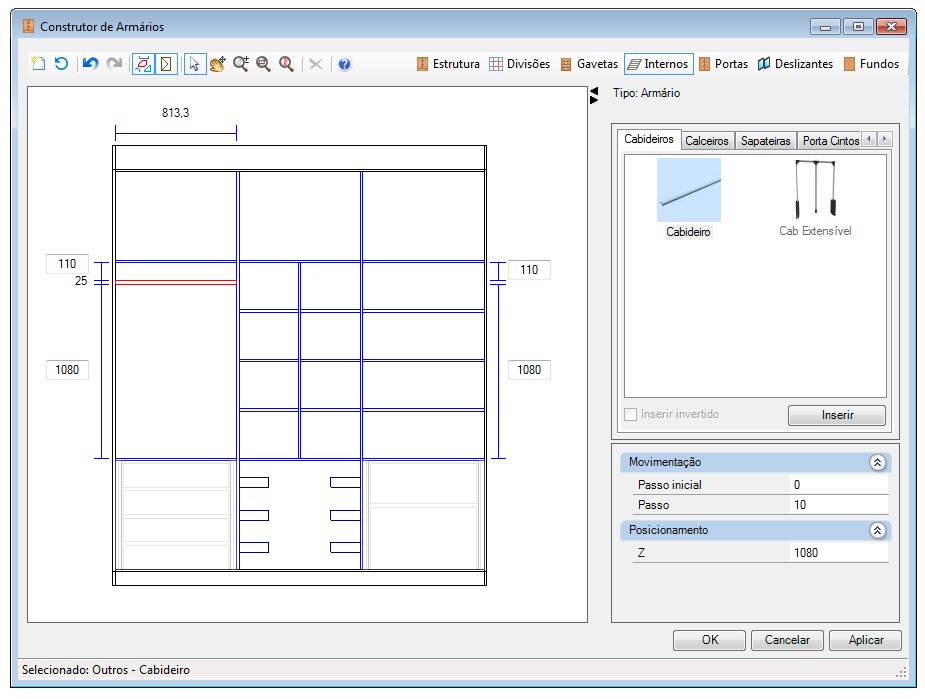Switch to the Porta Cintos tab
Image resolution: width=925 pixels, height=699 pixels.
[x=831, y=141]
